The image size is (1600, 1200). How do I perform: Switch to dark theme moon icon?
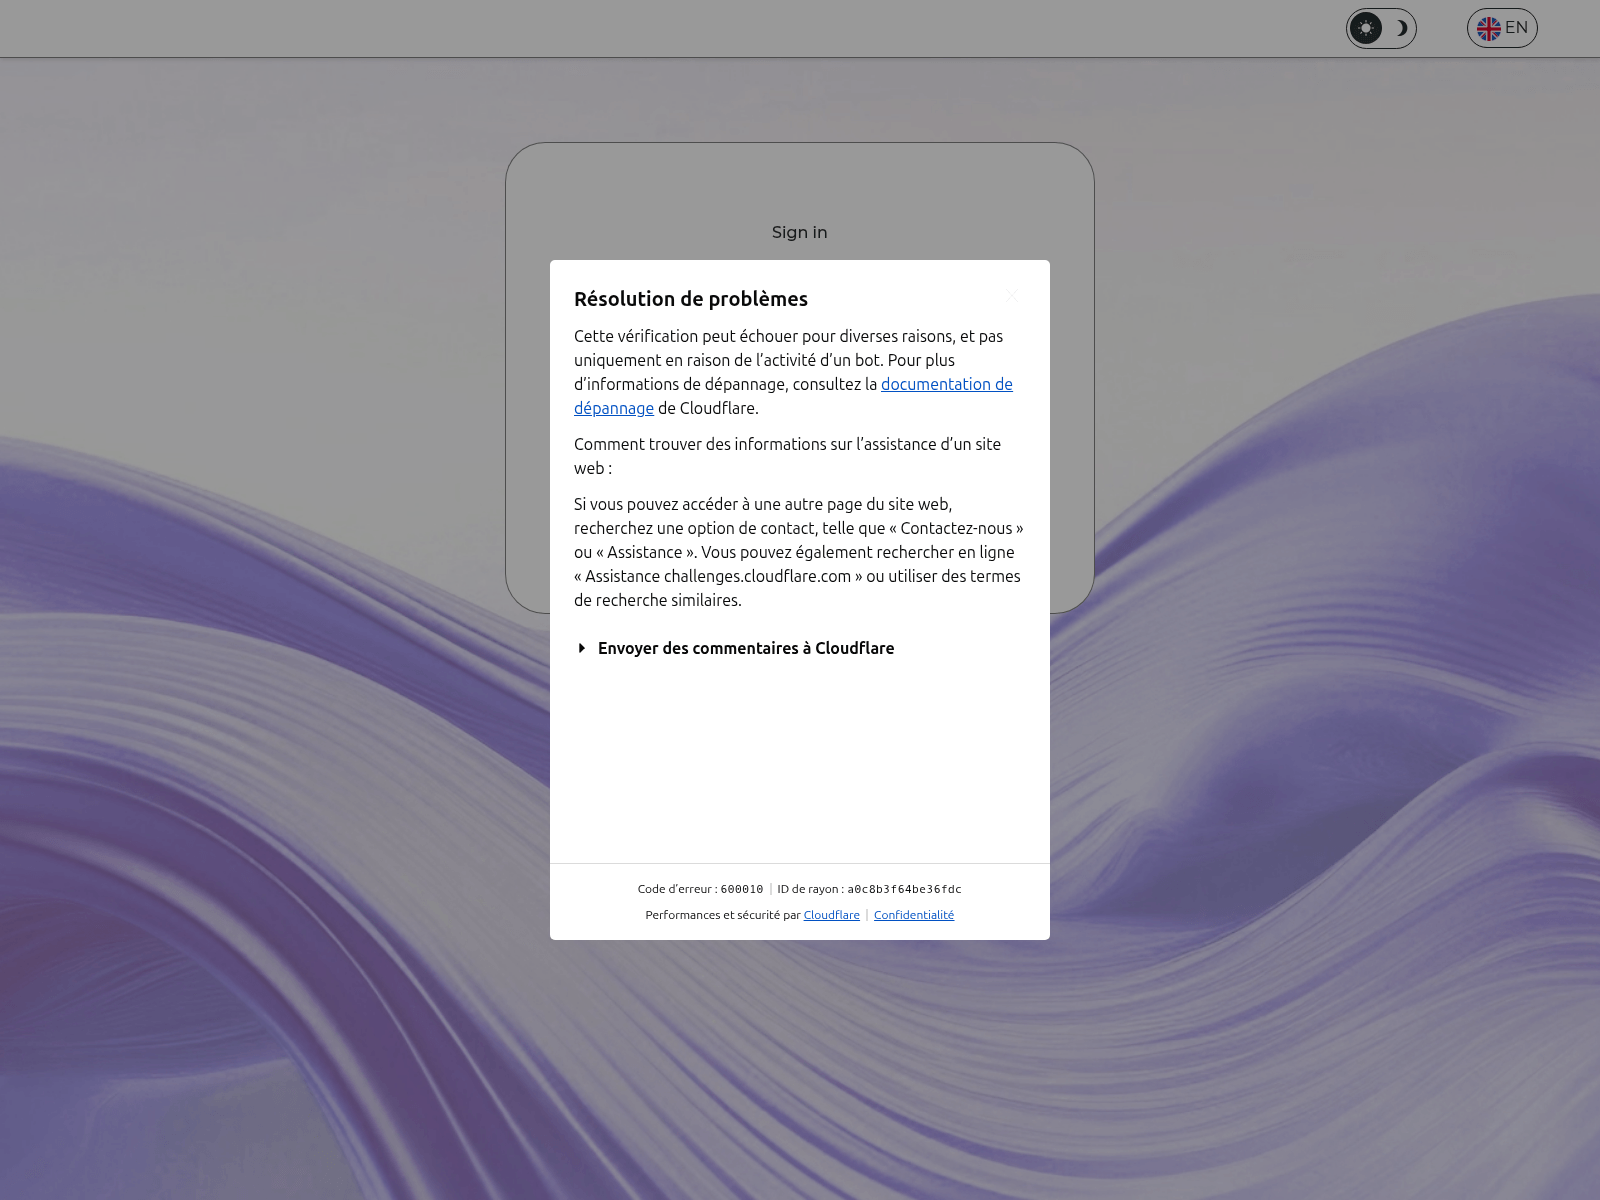click(1401, 28)
